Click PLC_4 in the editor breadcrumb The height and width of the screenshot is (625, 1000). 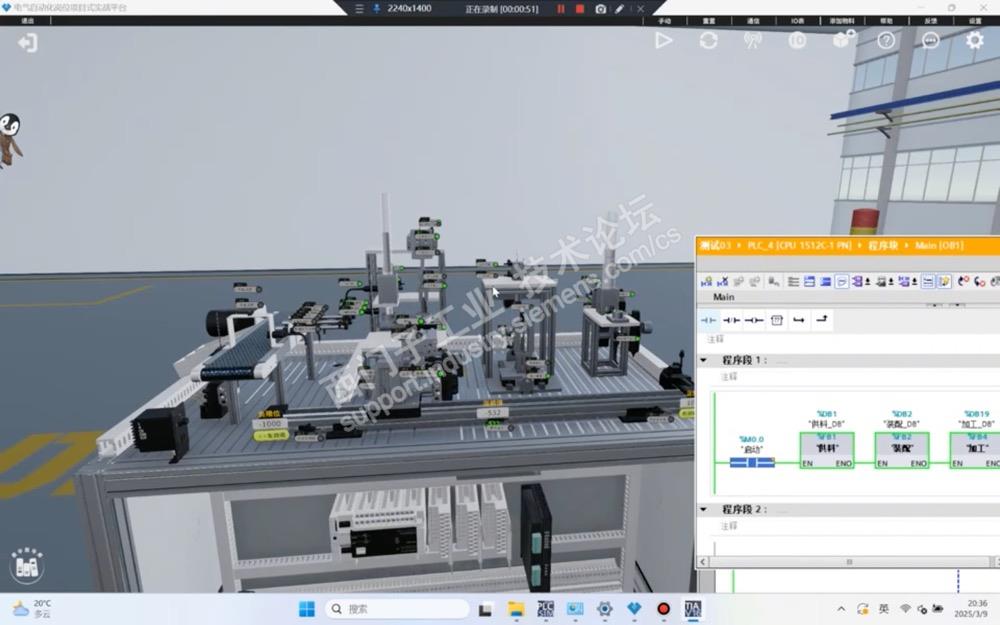[x=800, y=246]
